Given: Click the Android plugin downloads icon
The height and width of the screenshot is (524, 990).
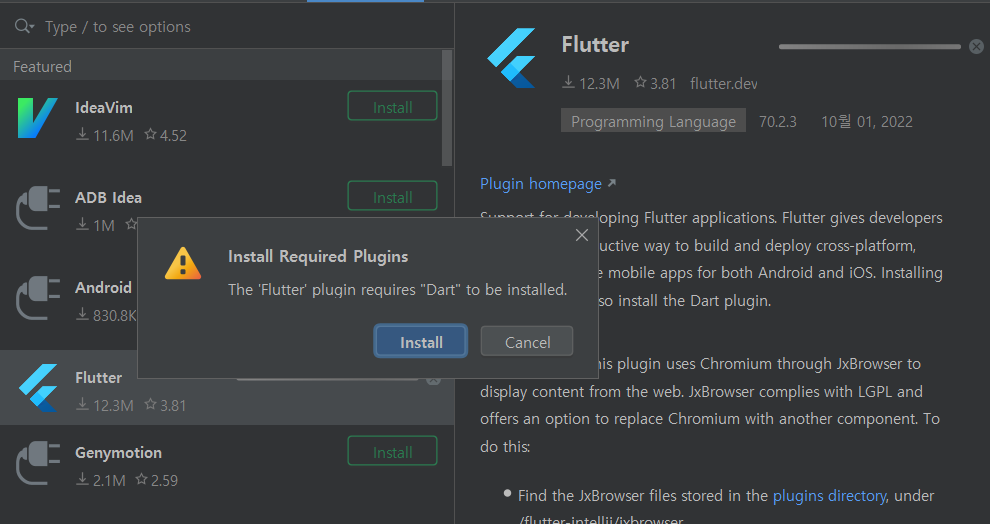Looking at the screenshot, I should click(x=82, y=314).
